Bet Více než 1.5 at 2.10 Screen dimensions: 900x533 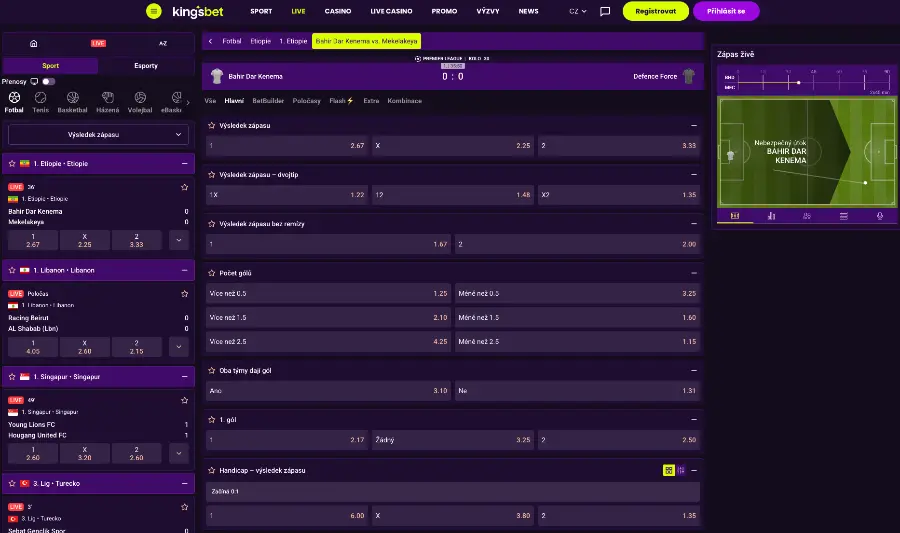point(328,317)
